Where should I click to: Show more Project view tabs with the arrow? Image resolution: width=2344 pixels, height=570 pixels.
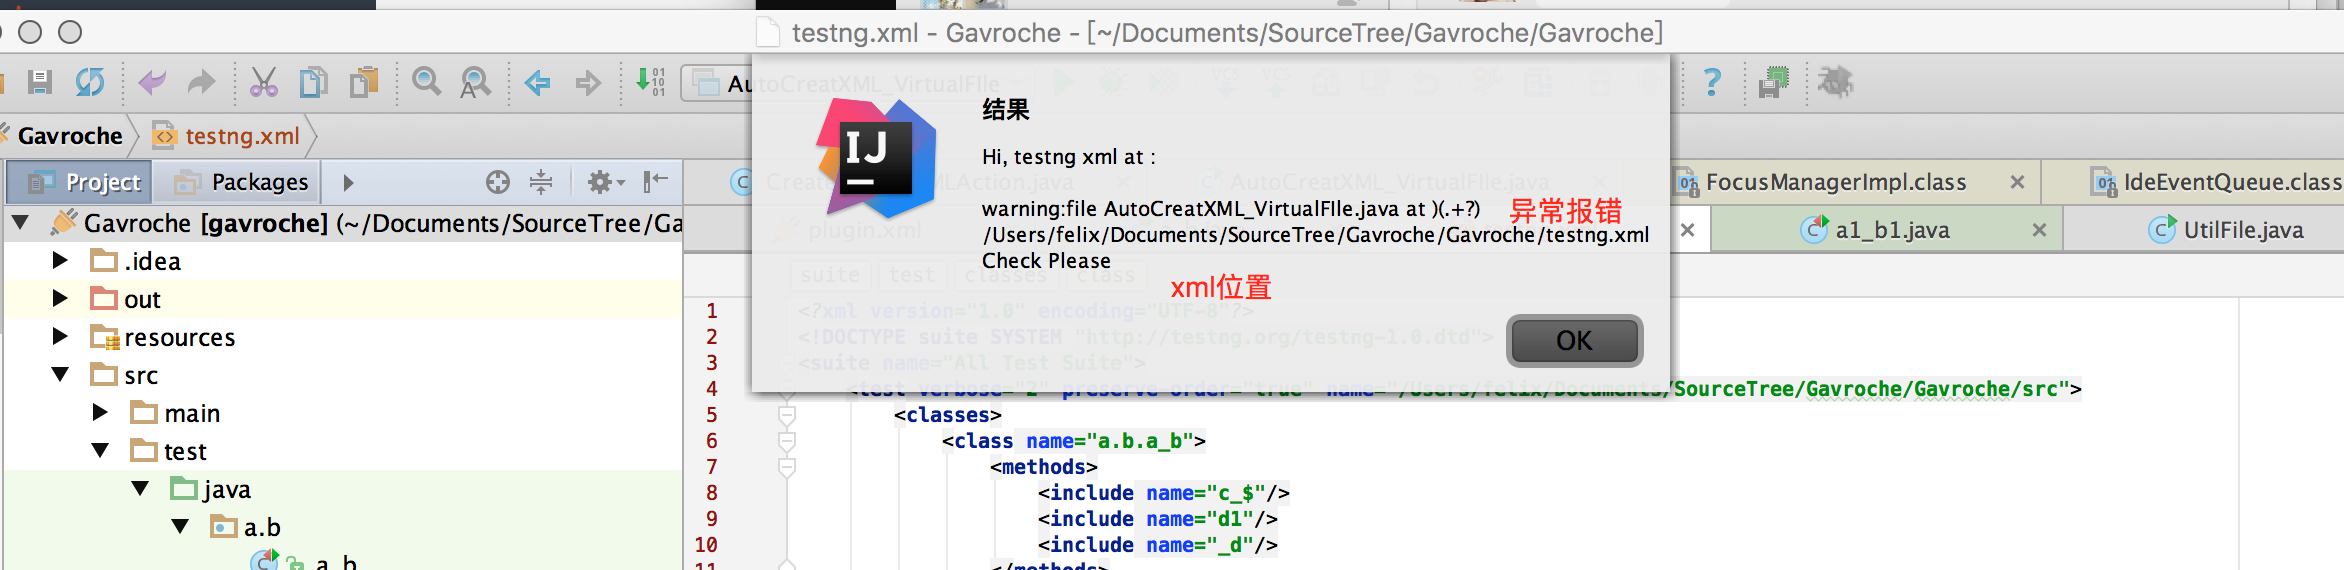tap(348, 183)
